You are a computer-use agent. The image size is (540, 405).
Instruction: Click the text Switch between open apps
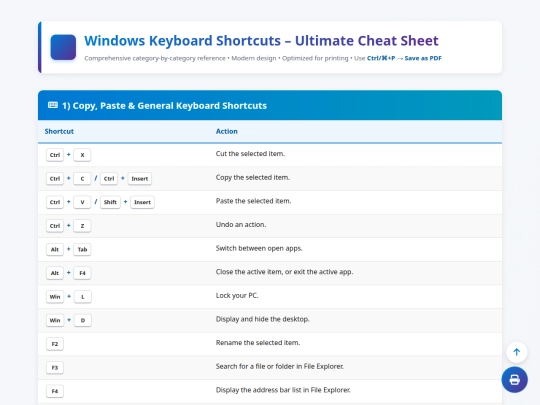259,248
